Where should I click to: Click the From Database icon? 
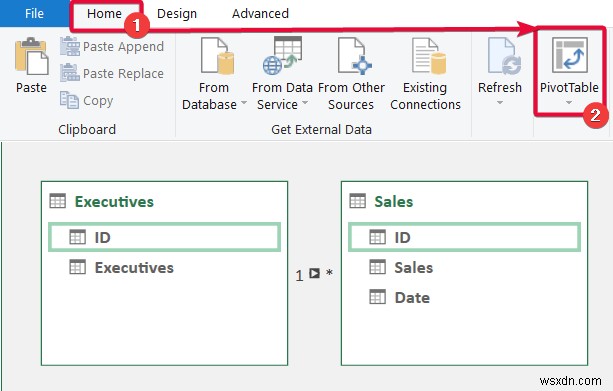click(x=217, y=56)
